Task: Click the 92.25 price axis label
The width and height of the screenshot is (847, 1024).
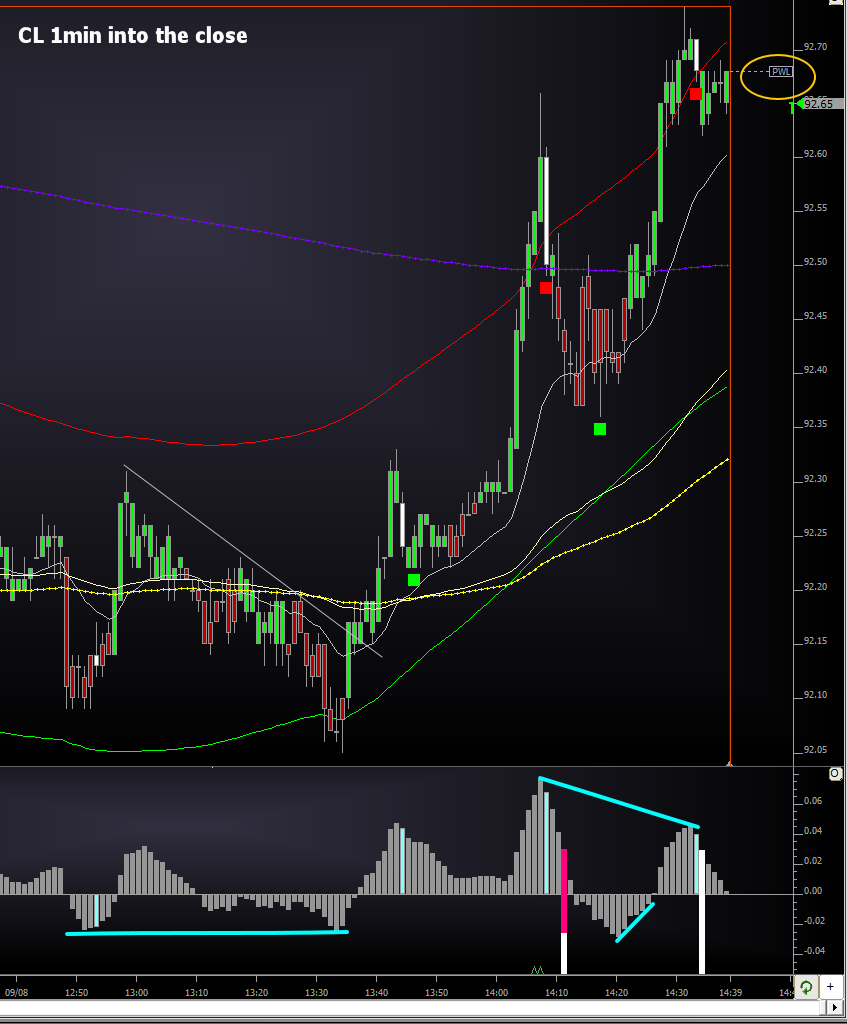Action: click(816, 533)
